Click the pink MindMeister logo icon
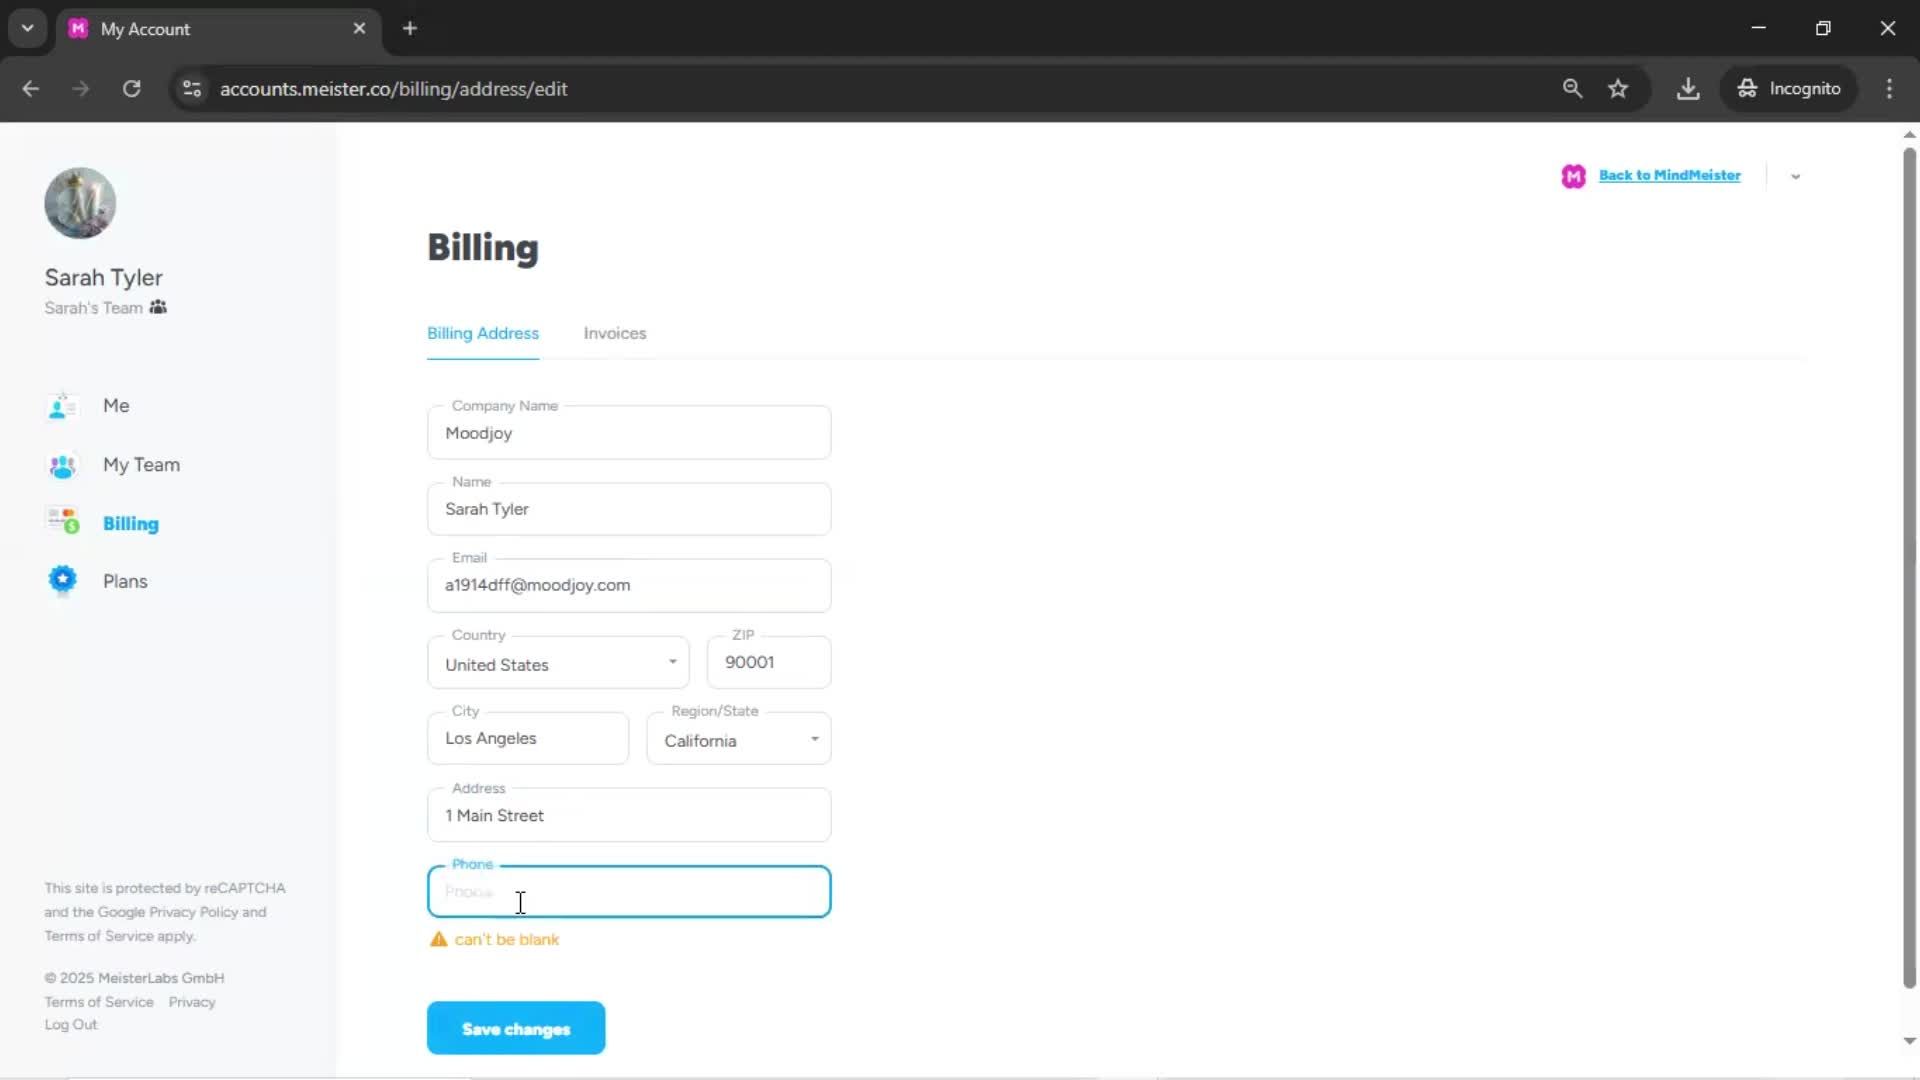Viewport: 1920px width, 1080px height. pyautogui.click(x=1573, y=176)
